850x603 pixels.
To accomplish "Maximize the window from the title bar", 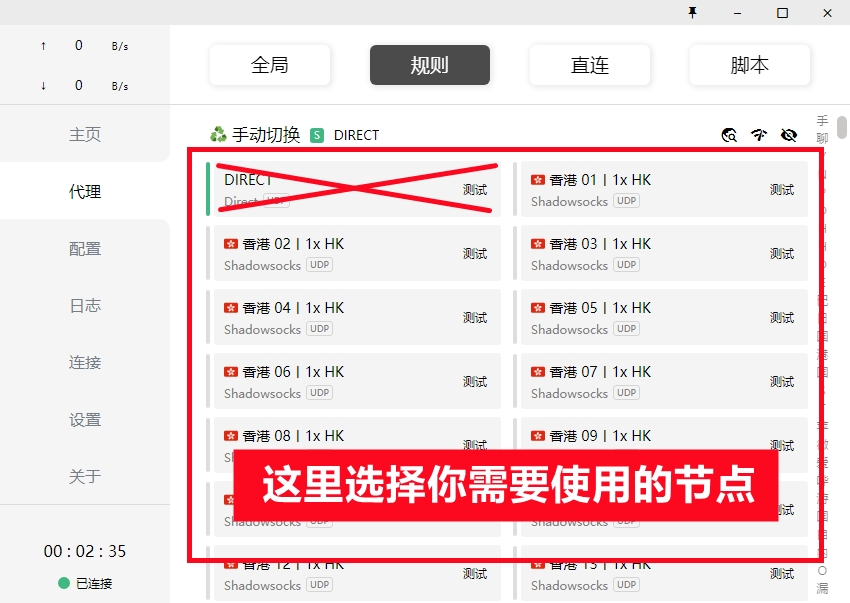I will [x=782, y=12].
